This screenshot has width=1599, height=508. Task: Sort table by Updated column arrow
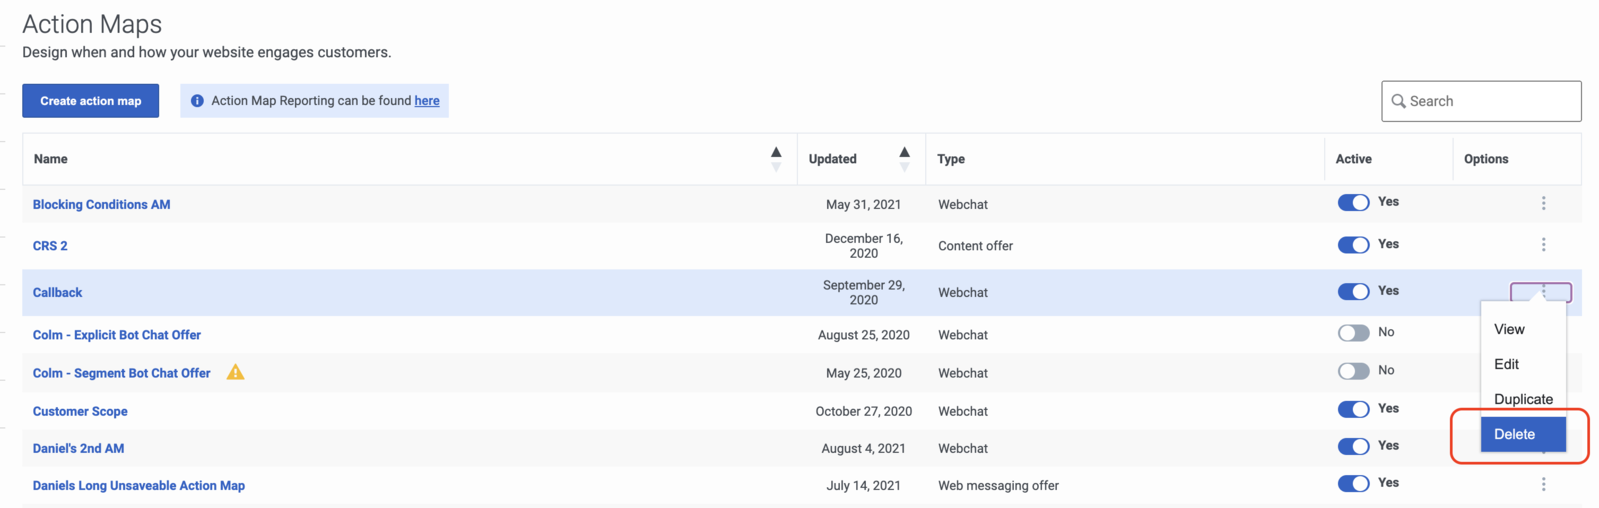[904, 159]
